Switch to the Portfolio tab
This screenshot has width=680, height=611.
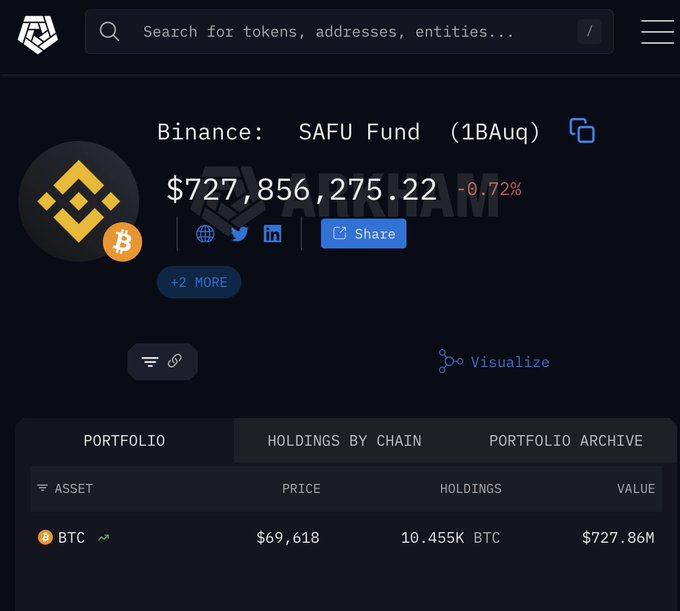point(124,440)
